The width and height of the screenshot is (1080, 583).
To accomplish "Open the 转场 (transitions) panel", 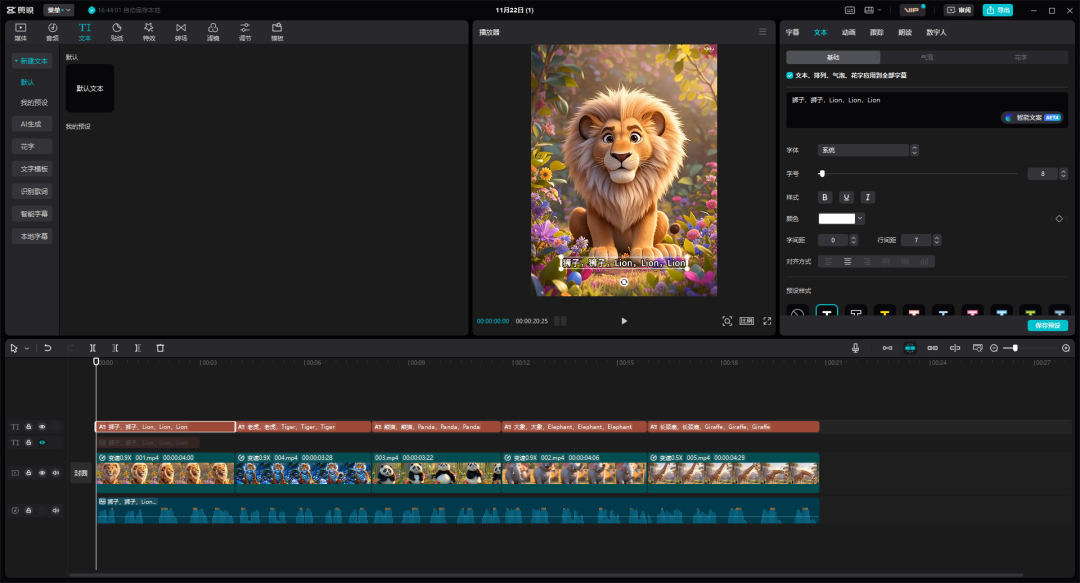I will 181,31.
